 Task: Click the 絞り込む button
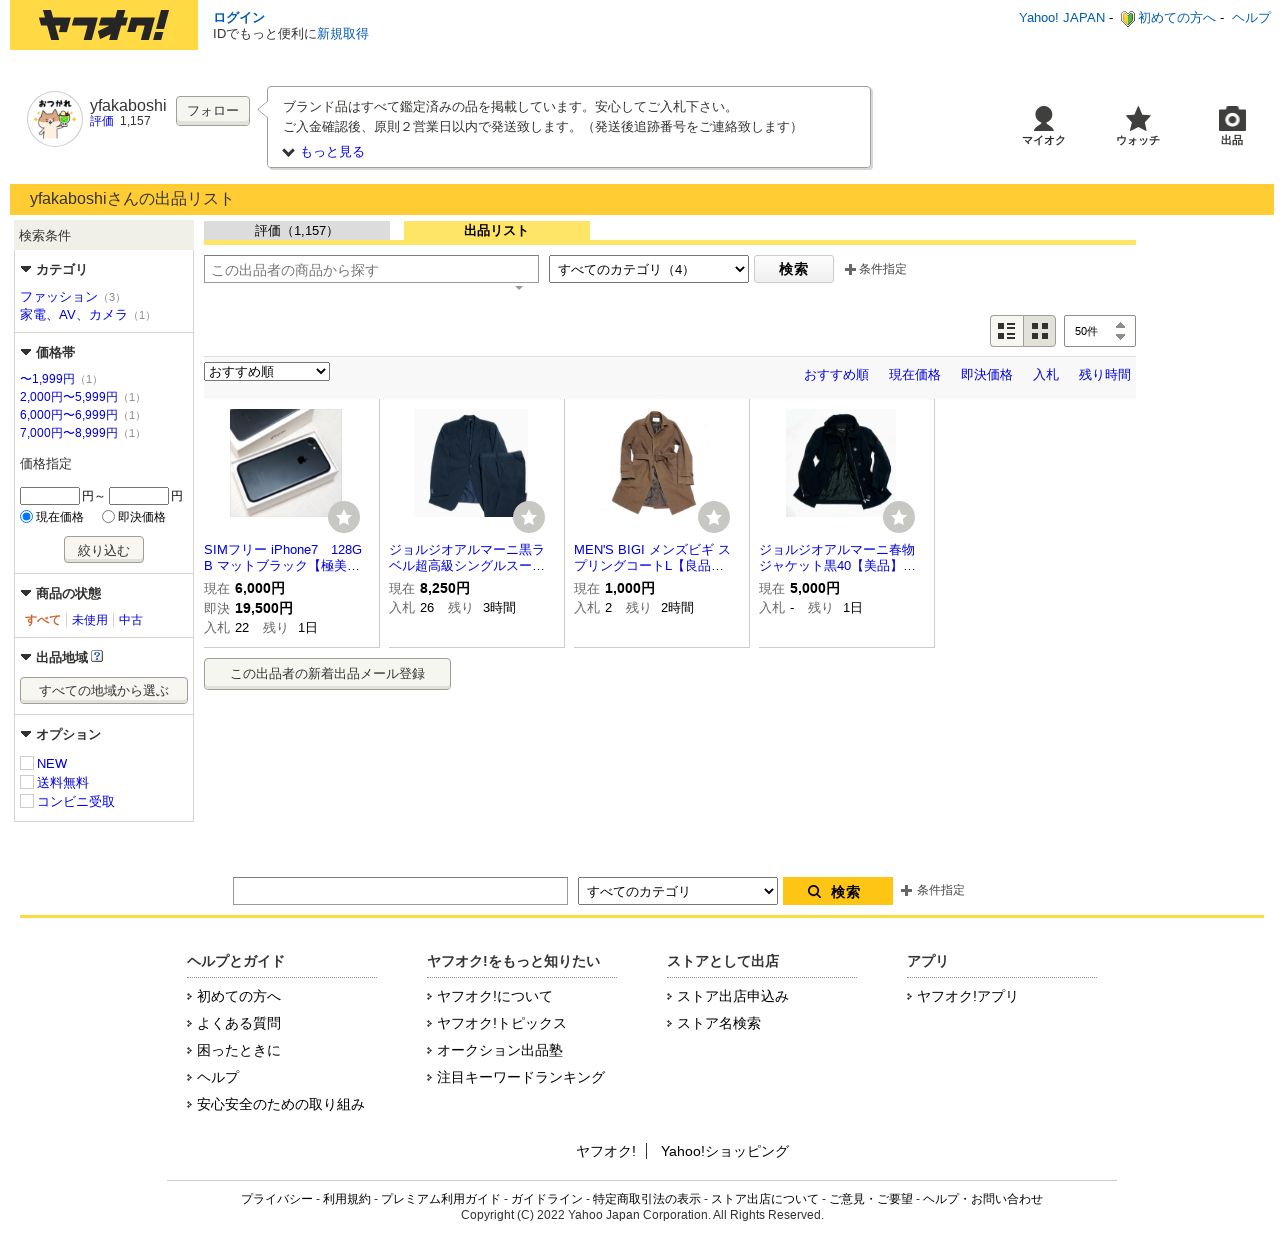104,550
